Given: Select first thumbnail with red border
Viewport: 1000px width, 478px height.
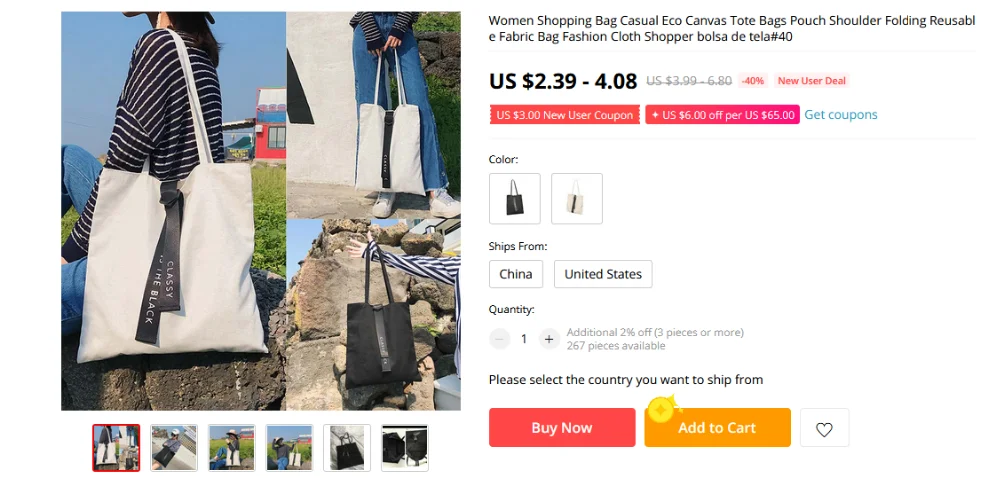Looking at the screenshot, I should [116, 448].
